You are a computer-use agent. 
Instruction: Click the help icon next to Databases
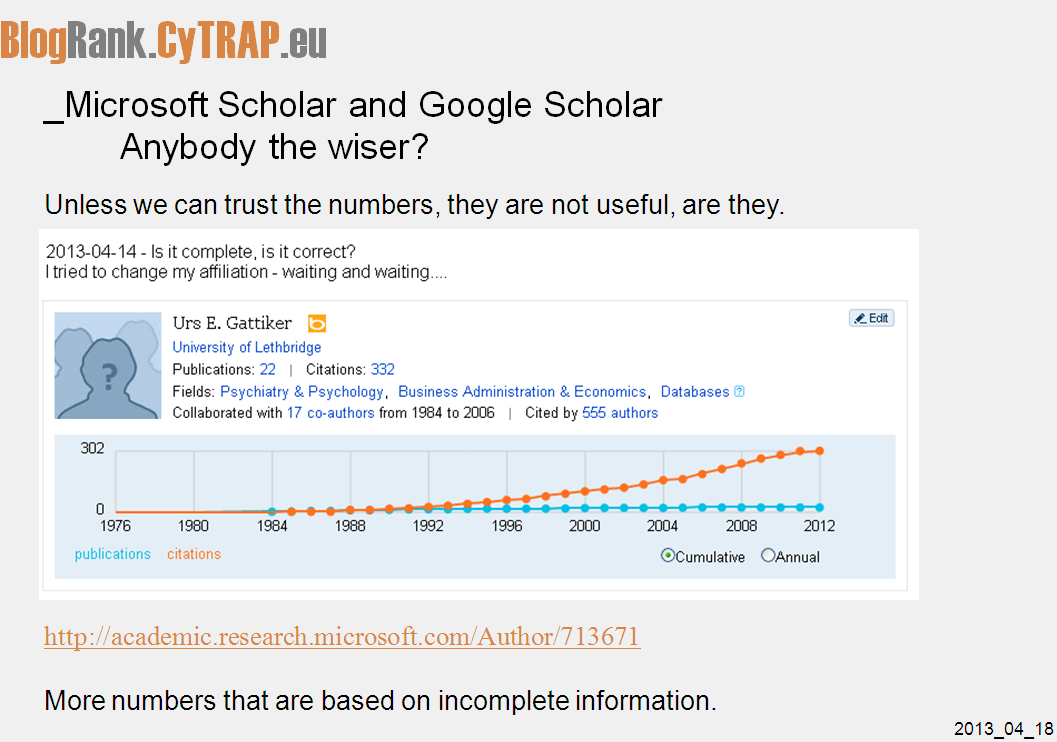tap(739, 392)
